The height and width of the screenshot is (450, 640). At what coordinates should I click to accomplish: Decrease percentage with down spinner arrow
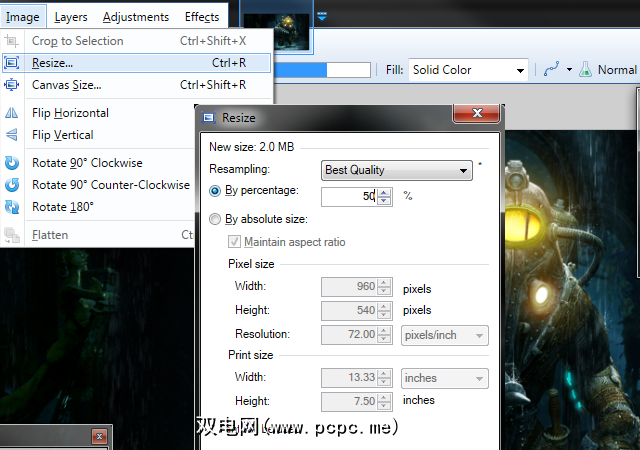pyautogui.click(x=384, y=201)
